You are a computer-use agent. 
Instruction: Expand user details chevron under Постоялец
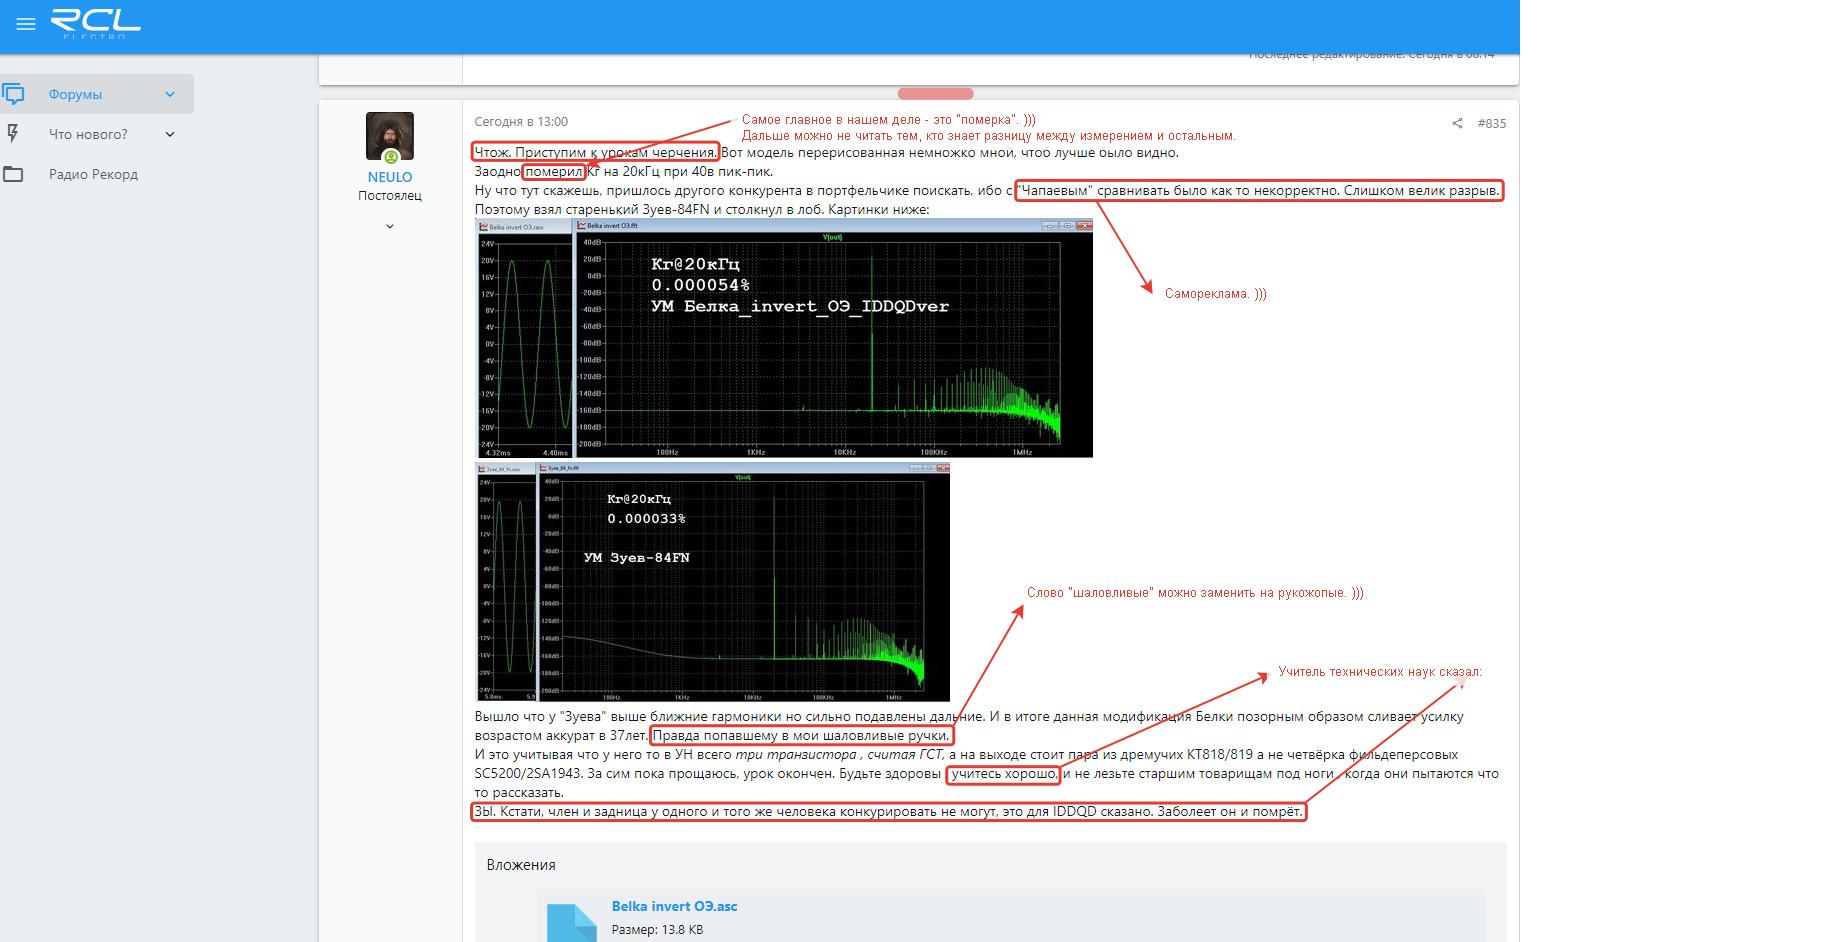pos(390,226)
